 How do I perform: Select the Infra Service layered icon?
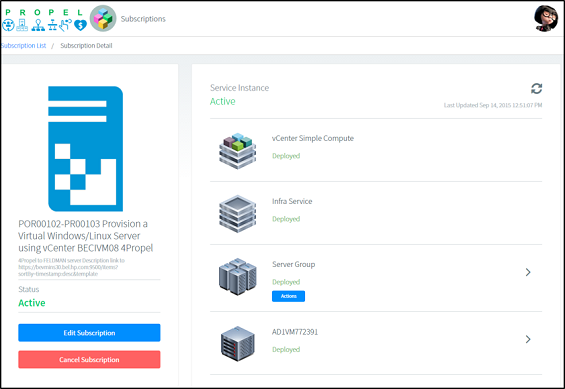coord(237,214)
